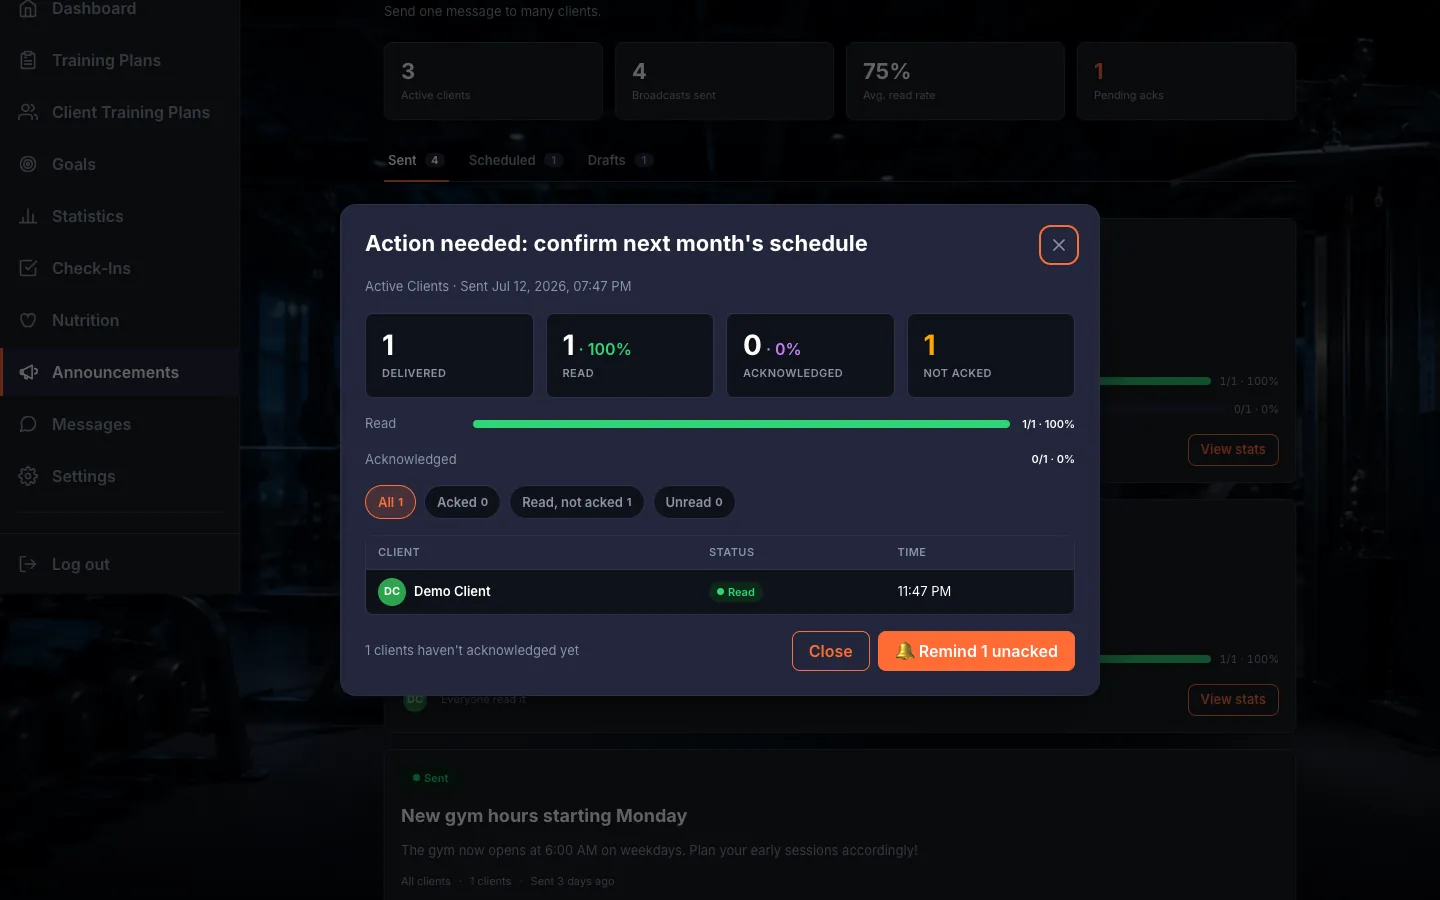Viewport: 1440px width, 900px height.
Task: Click the Not Acked stat card
Action: pos(991,356)
